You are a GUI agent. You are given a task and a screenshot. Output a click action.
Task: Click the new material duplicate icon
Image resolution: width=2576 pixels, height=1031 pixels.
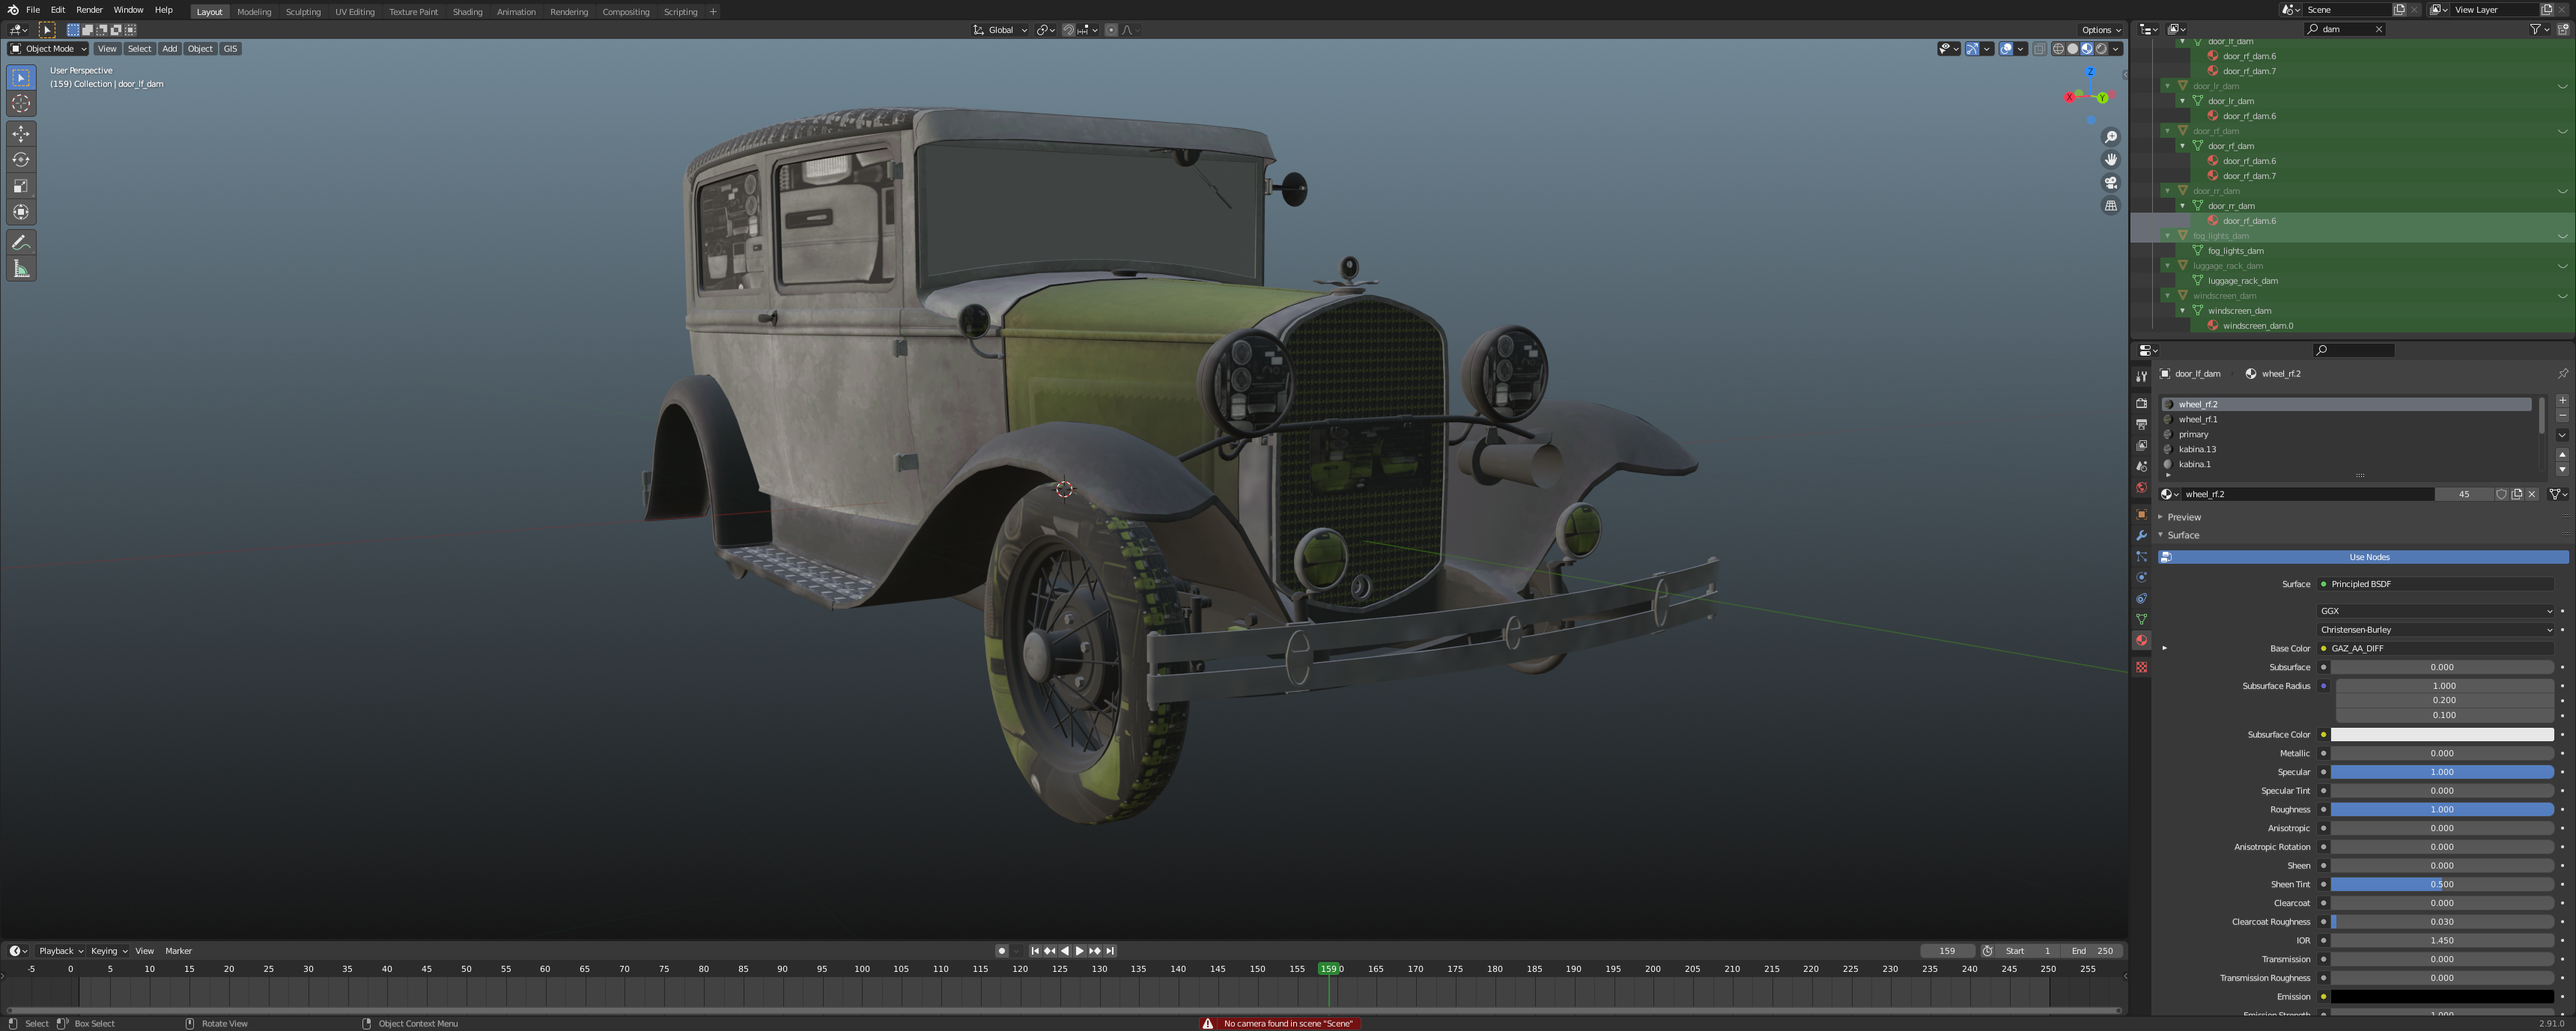(x=2517, y=494)
